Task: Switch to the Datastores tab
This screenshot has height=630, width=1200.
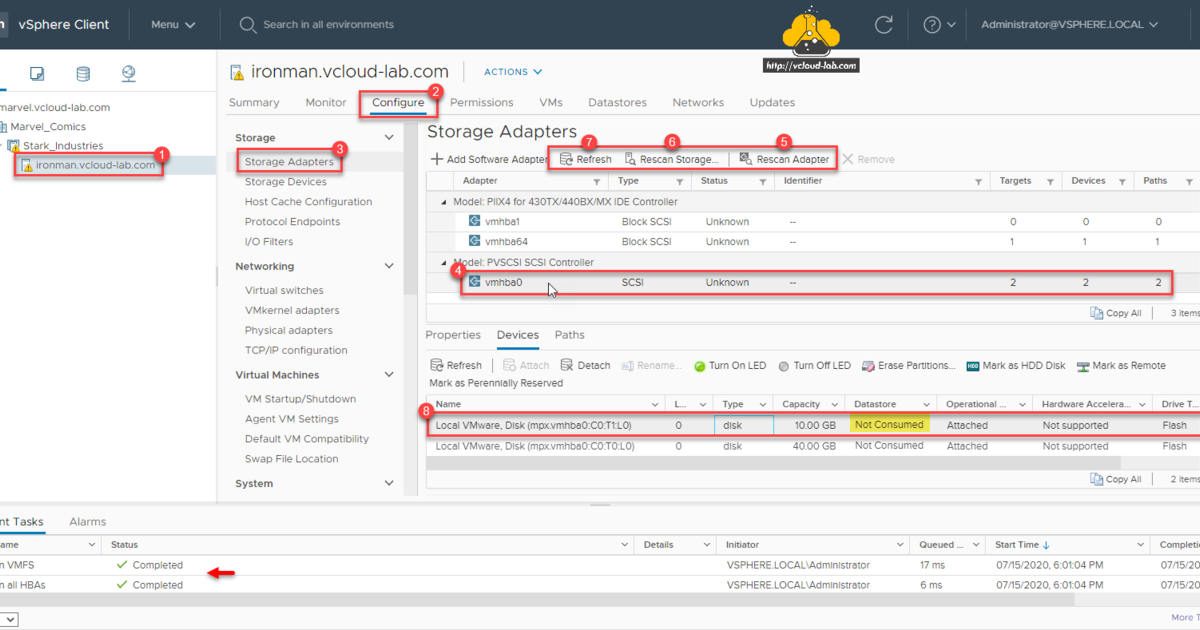Action: coord(617,102)
